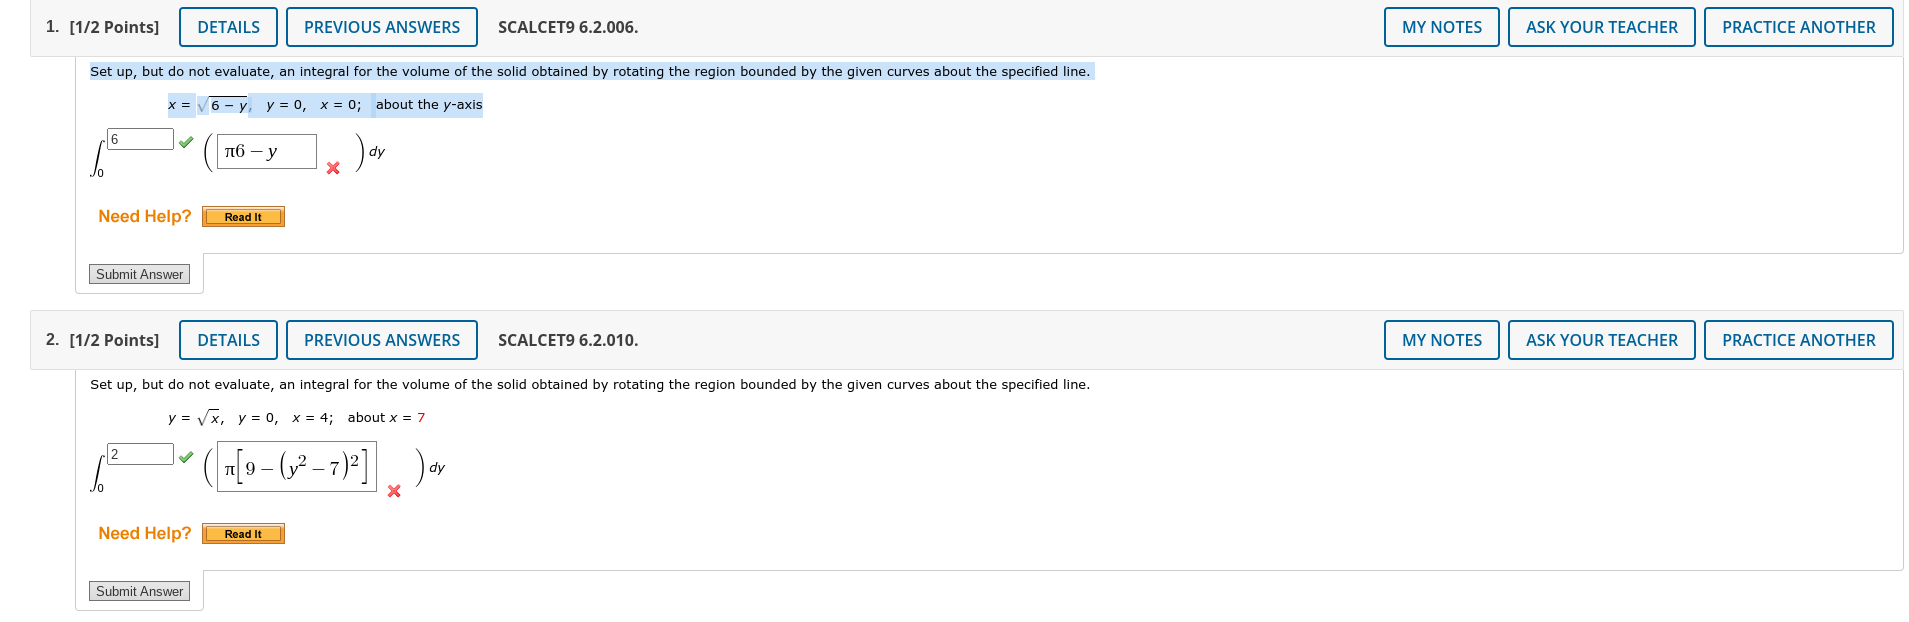Submit Answer for question 2
1909x622 pixels.
pos(139,591)
